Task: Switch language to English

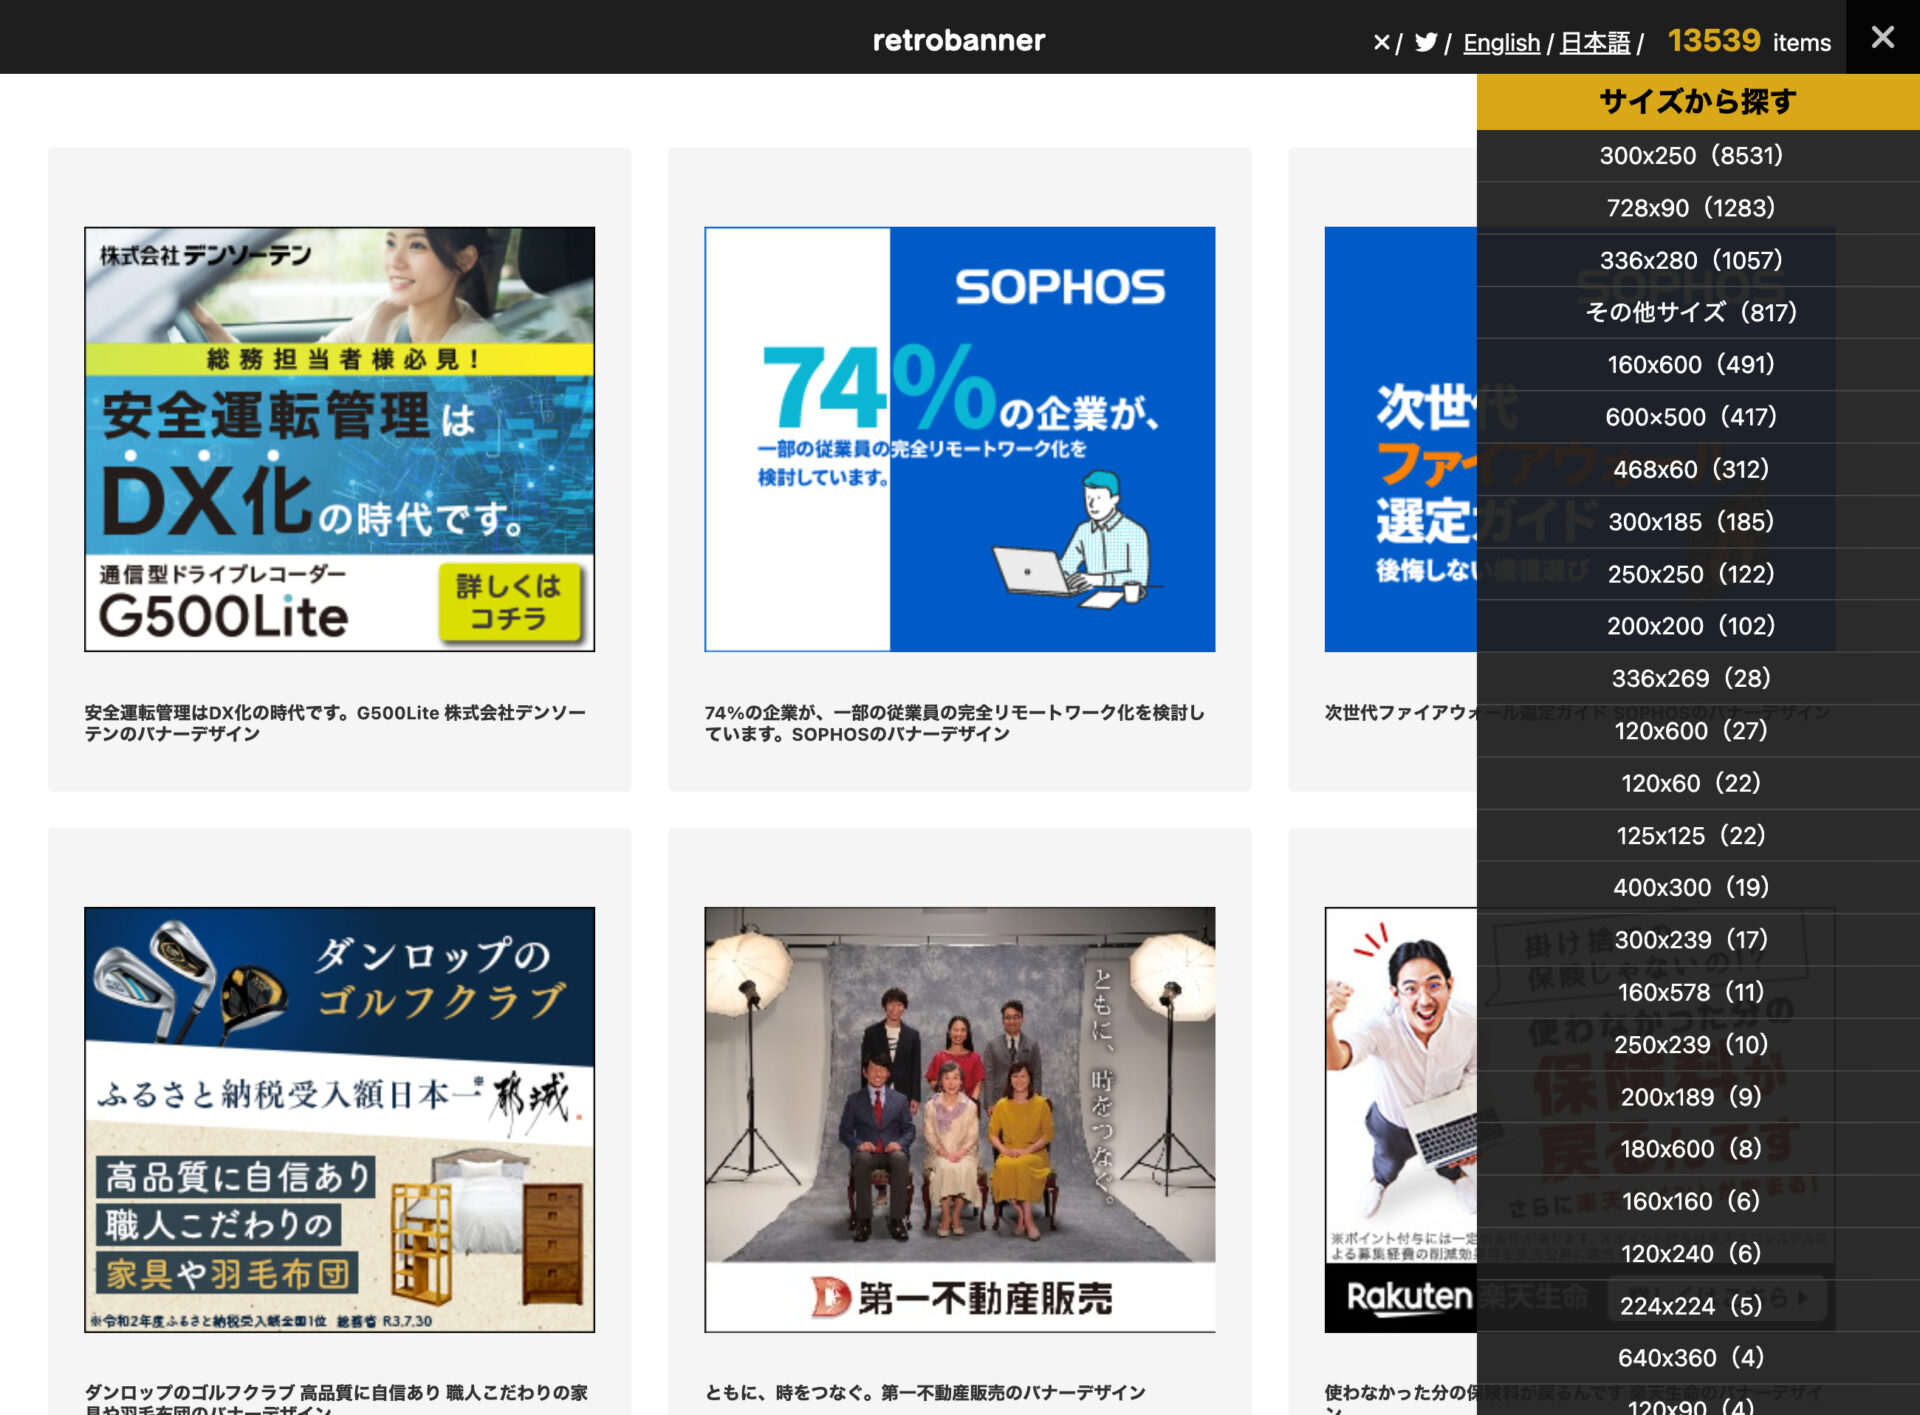Action: 1501,43
